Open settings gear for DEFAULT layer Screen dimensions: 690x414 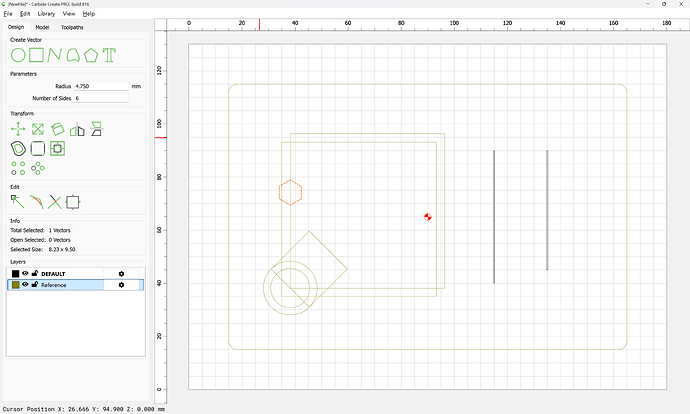(121, 274)
